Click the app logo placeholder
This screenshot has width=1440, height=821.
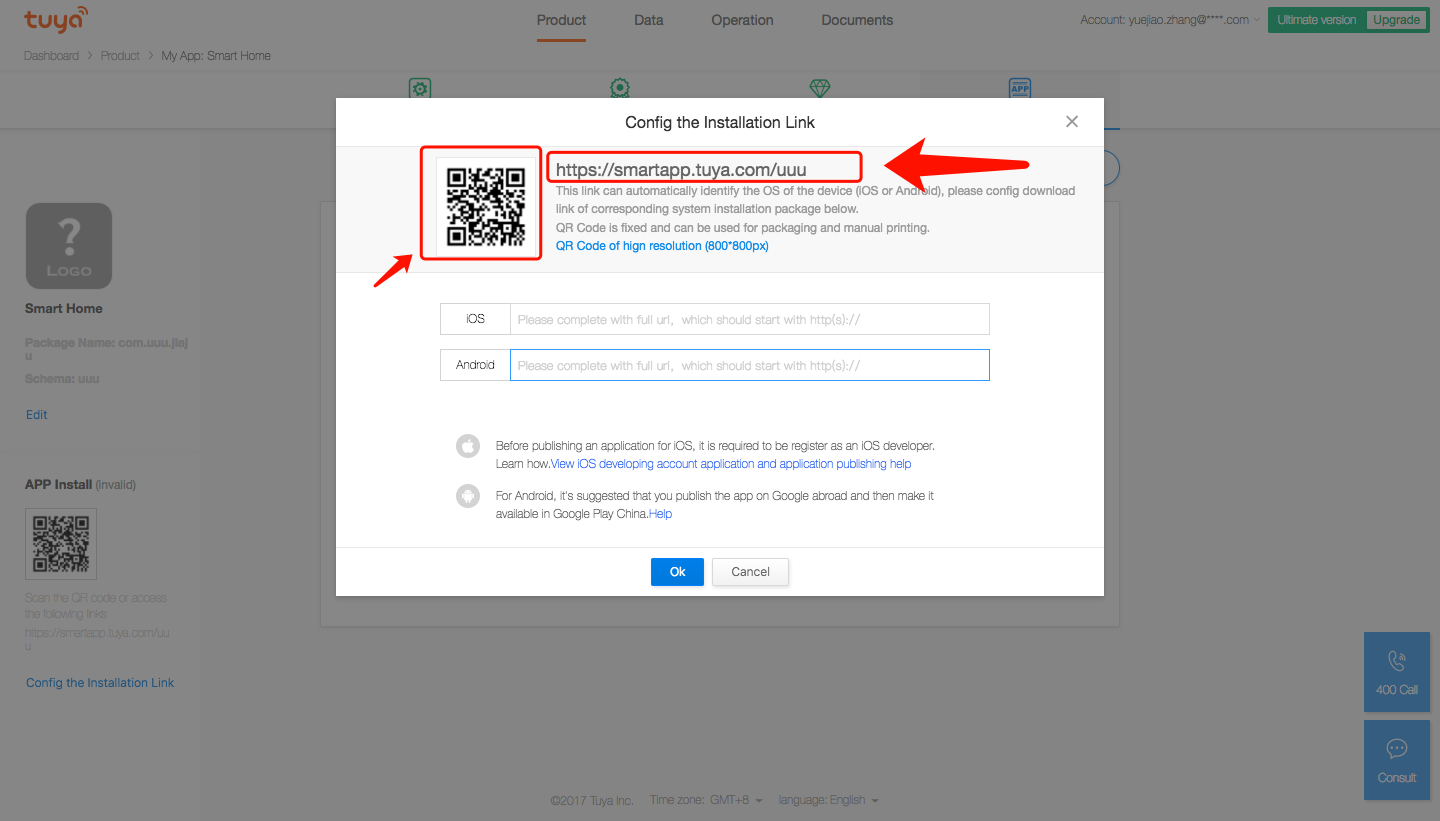pos(69,246)
